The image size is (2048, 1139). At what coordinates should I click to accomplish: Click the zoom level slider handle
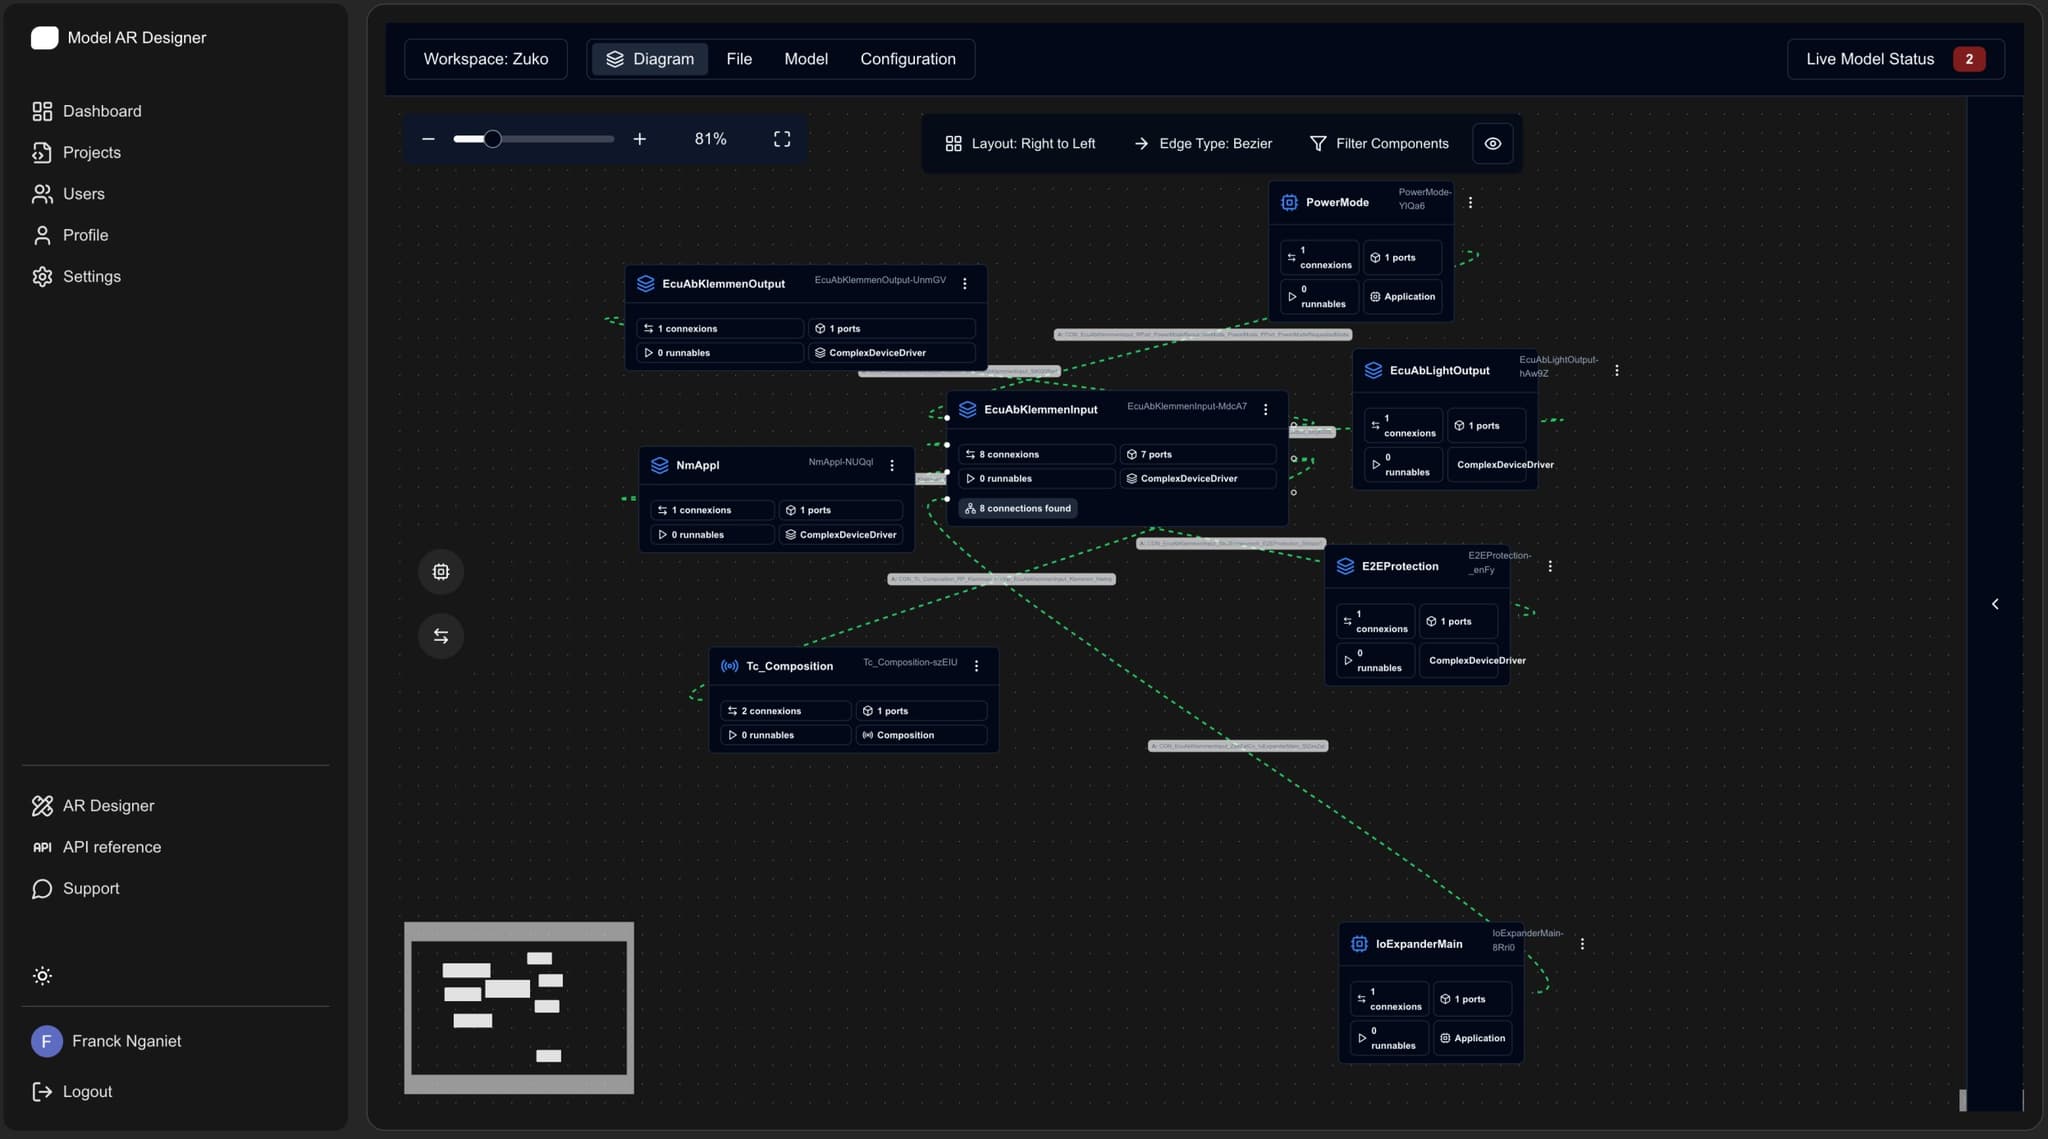[492, 139]
